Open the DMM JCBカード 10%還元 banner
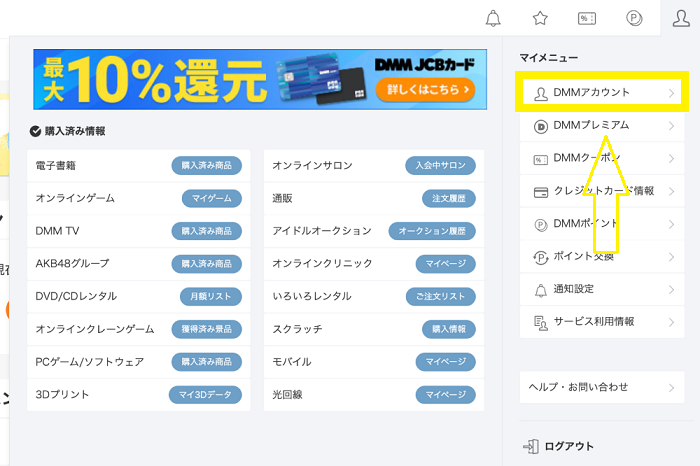 click(260, 79)
